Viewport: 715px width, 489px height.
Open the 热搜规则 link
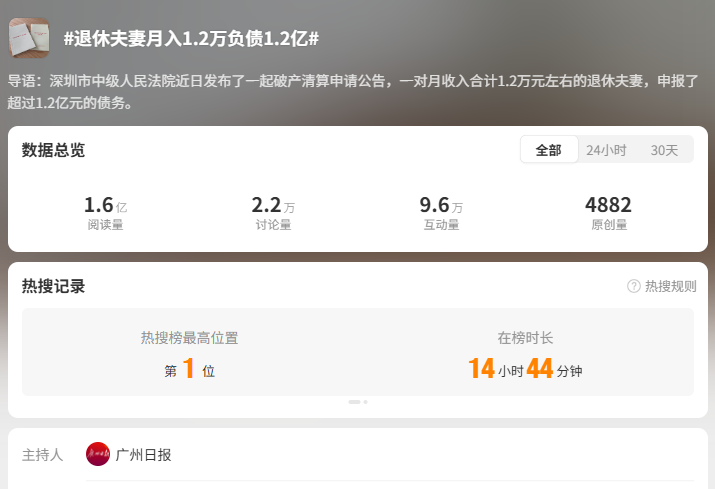coord(670,286)
